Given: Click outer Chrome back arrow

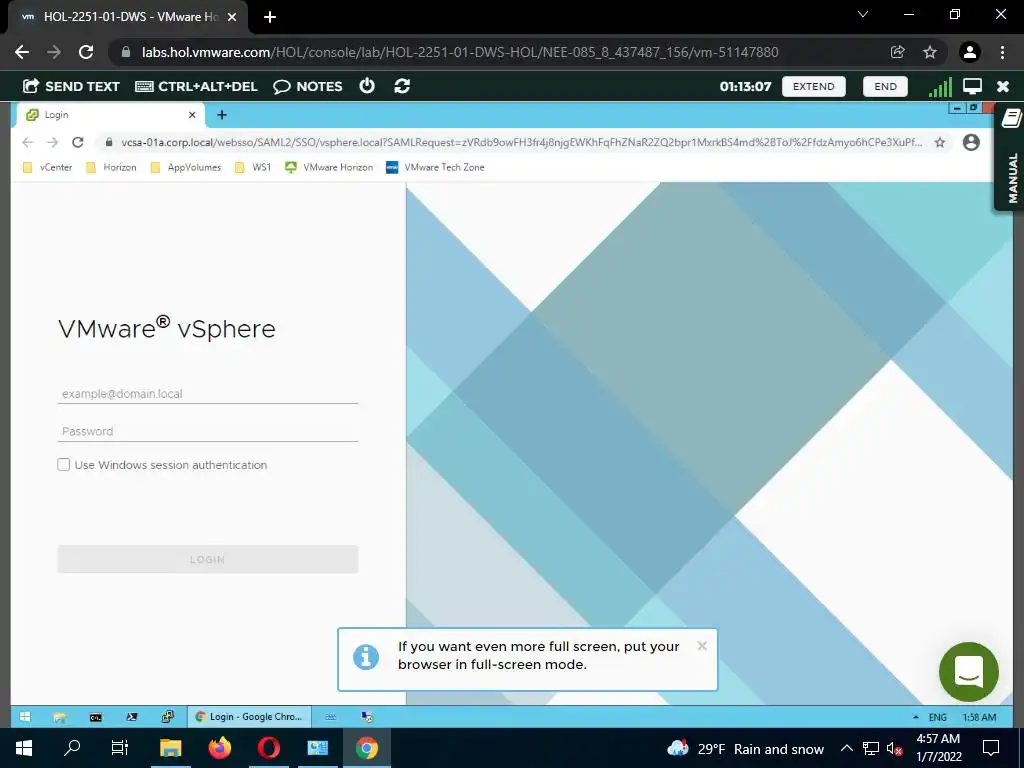Looking at the screenshot, I should 22,52.
